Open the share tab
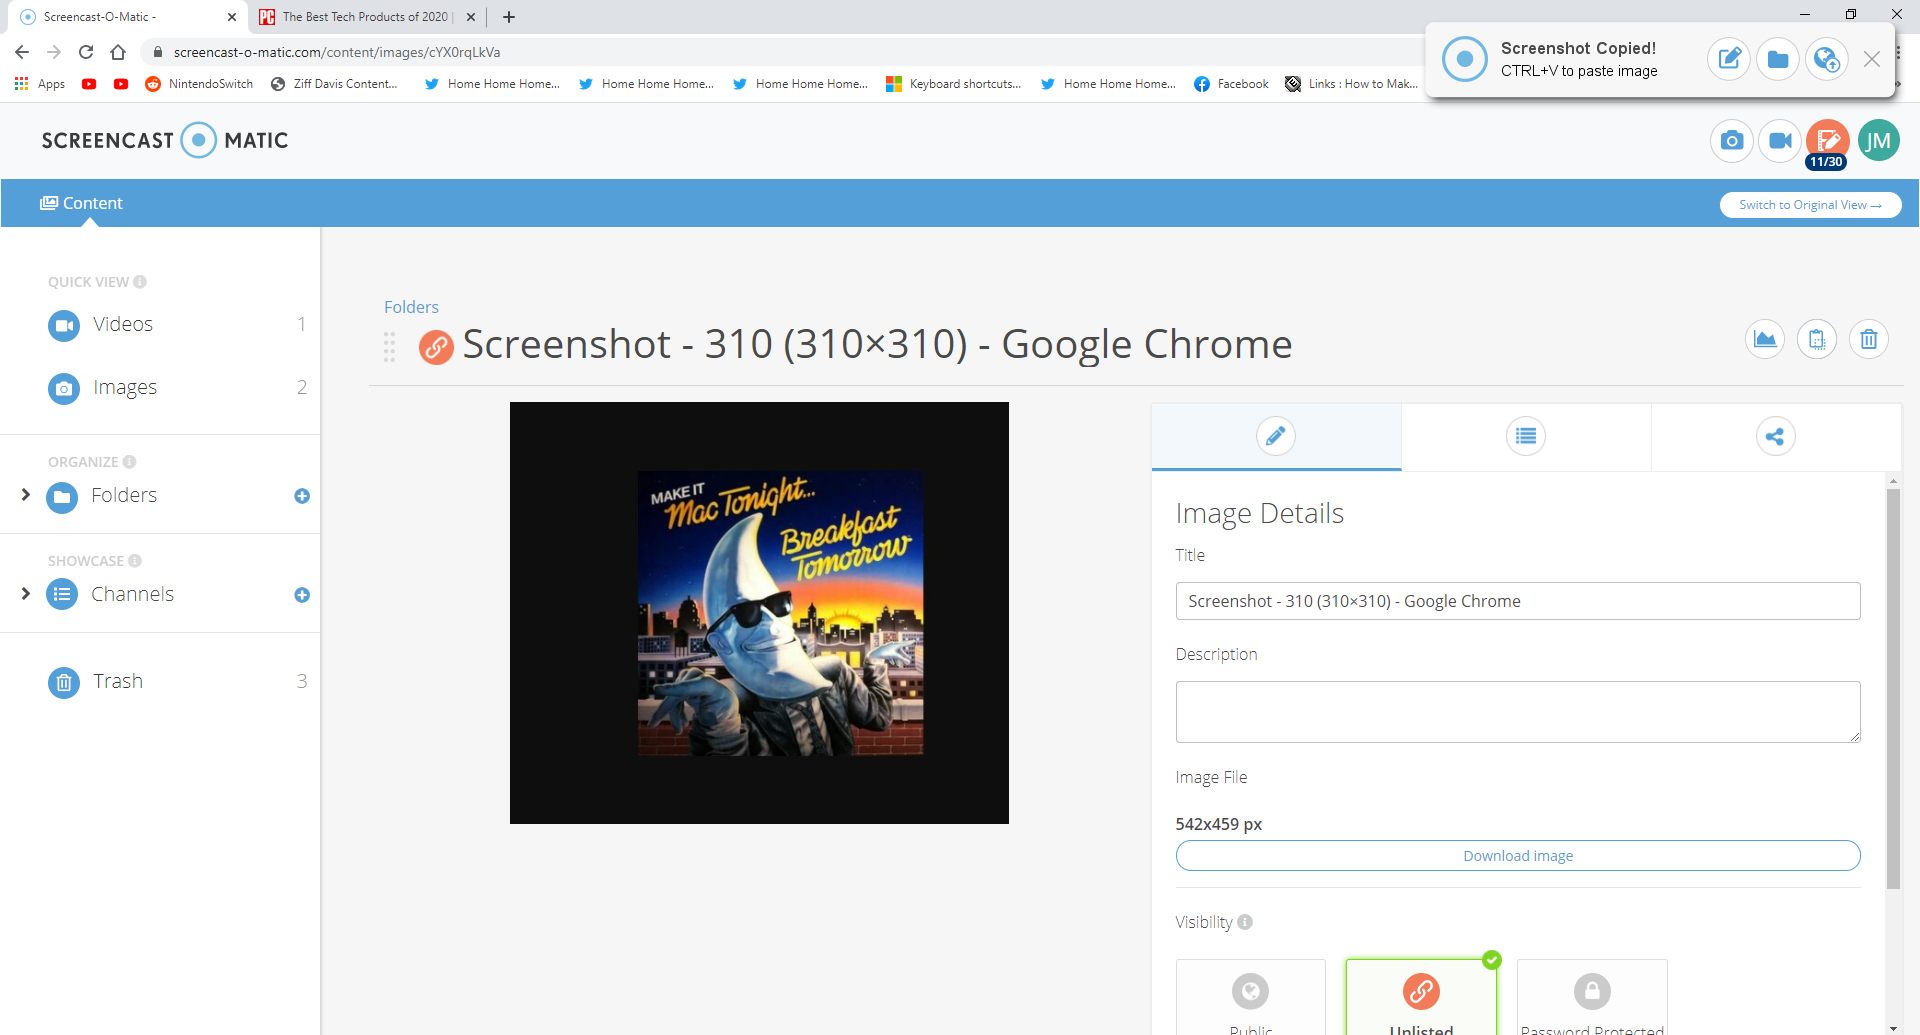 point(1776,436)
